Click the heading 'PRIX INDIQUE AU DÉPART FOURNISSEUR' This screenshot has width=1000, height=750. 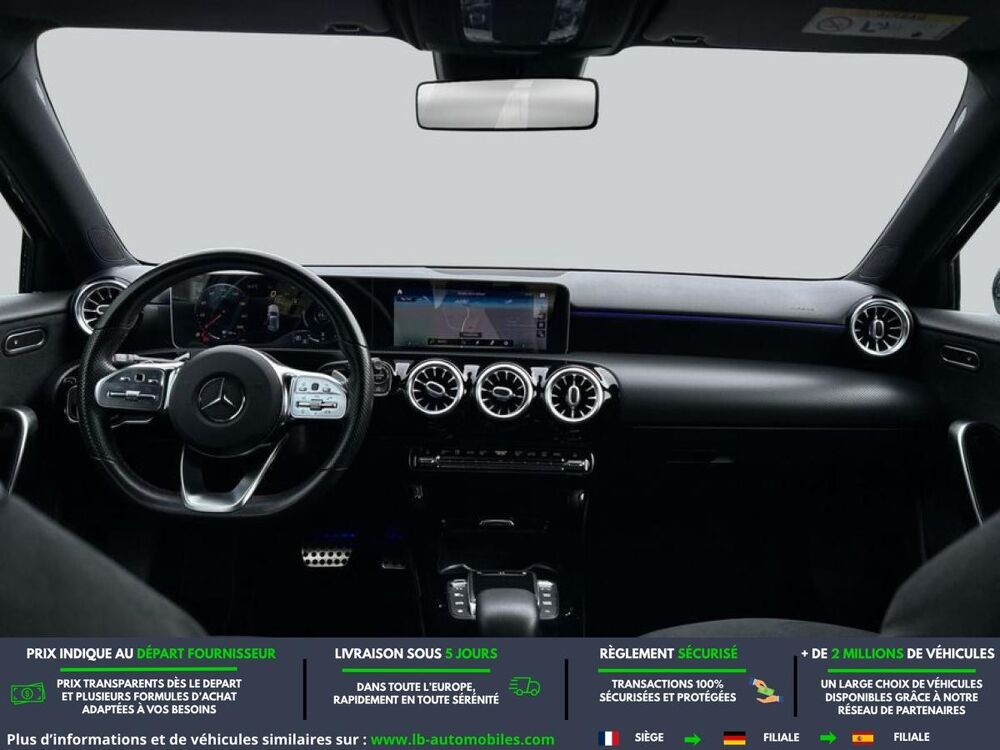(x=151, y=654)
